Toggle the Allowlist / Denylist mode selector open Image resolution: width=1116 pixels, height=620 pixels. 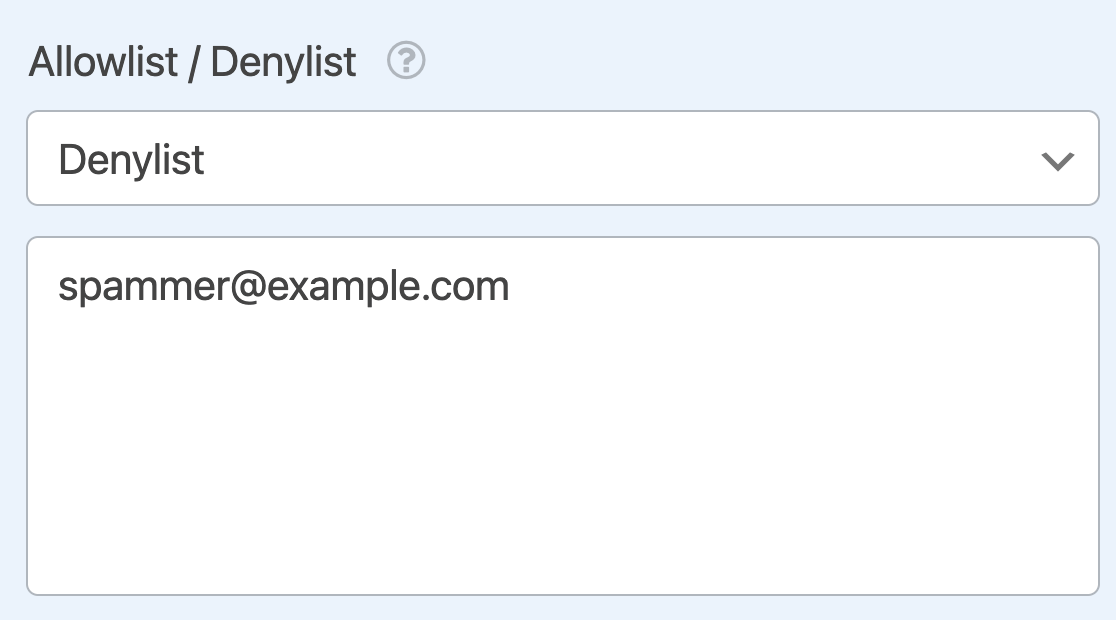point(563,158)
